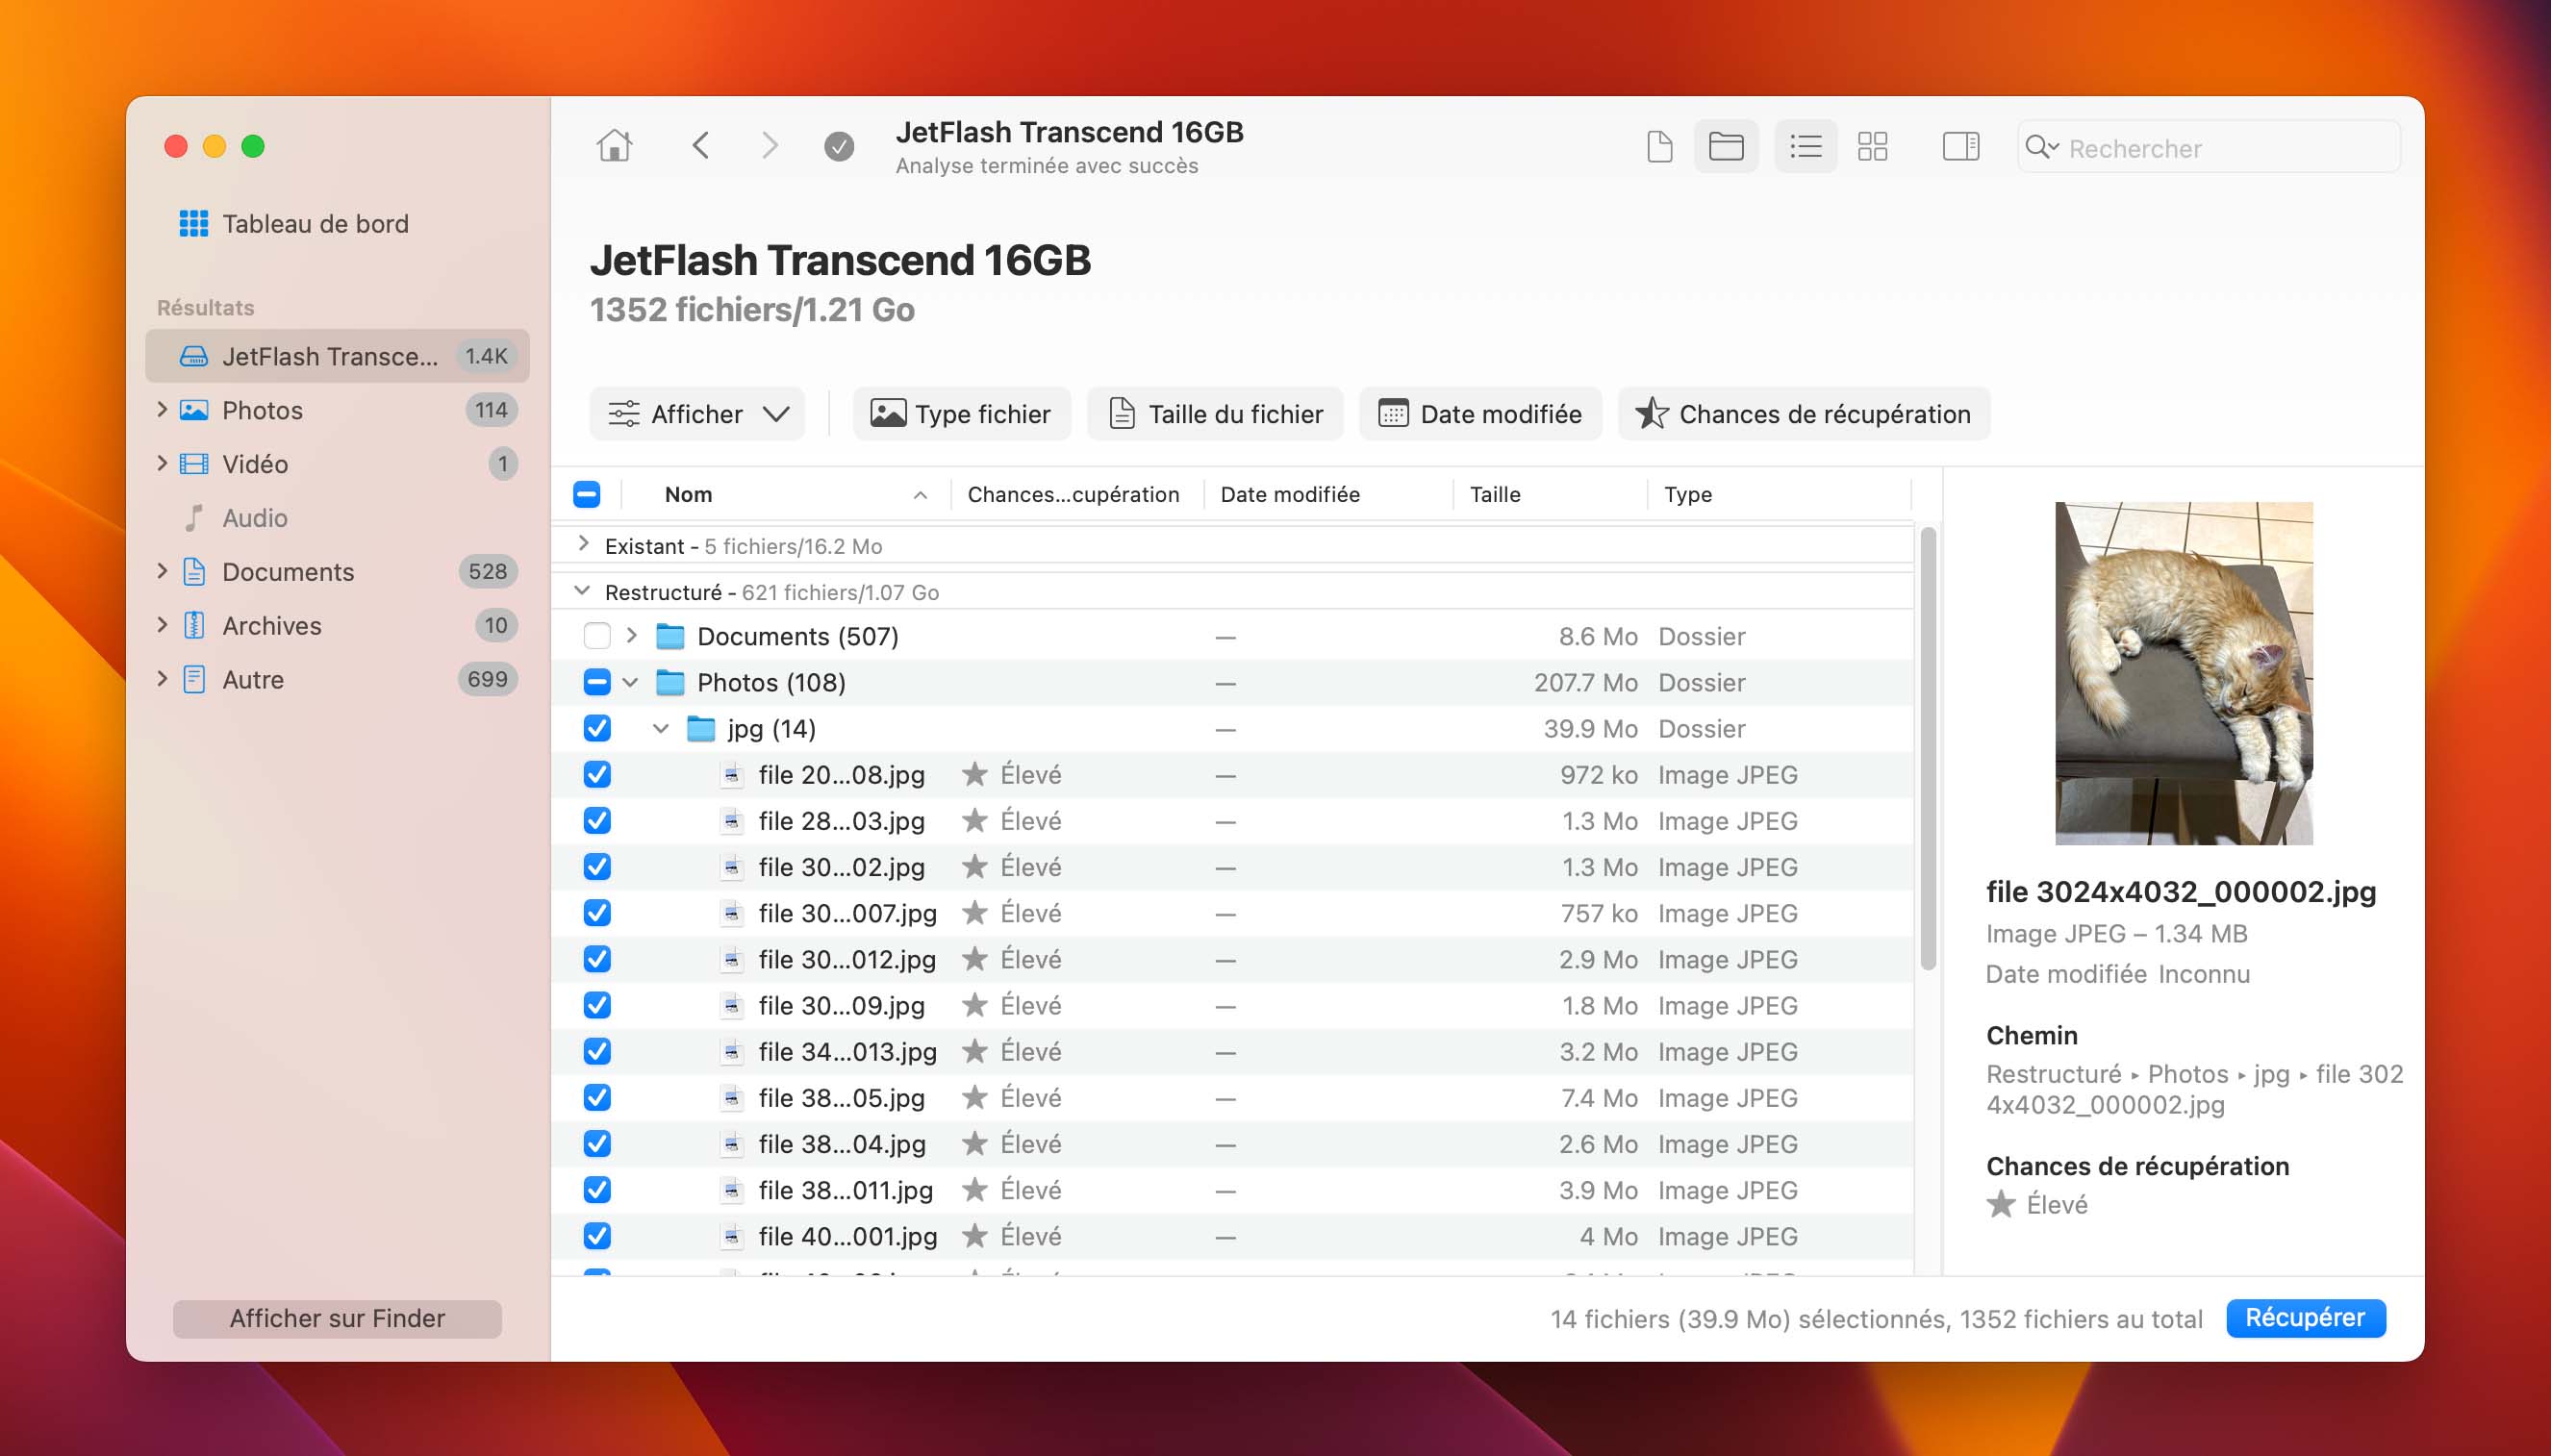Screen dimensions: 2551x1456
Task: Expand Vidéo category chevron in sidebar
Action: (x=162, y=464)
